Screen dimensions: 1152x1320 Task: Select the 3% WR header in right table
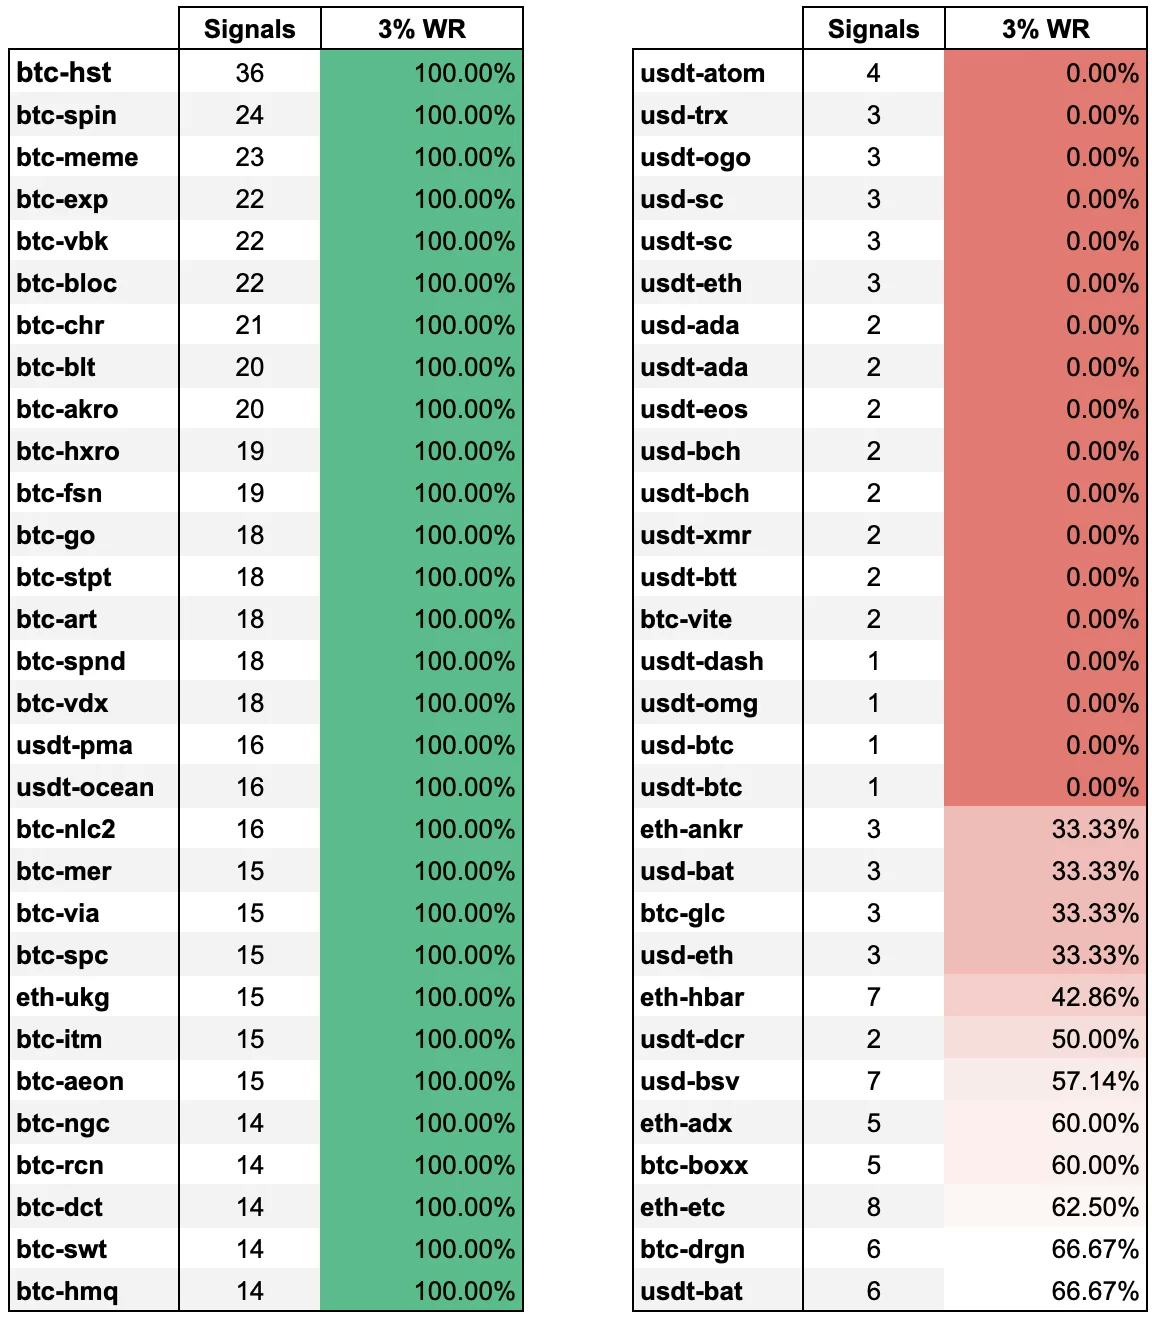click(1045, 29)
